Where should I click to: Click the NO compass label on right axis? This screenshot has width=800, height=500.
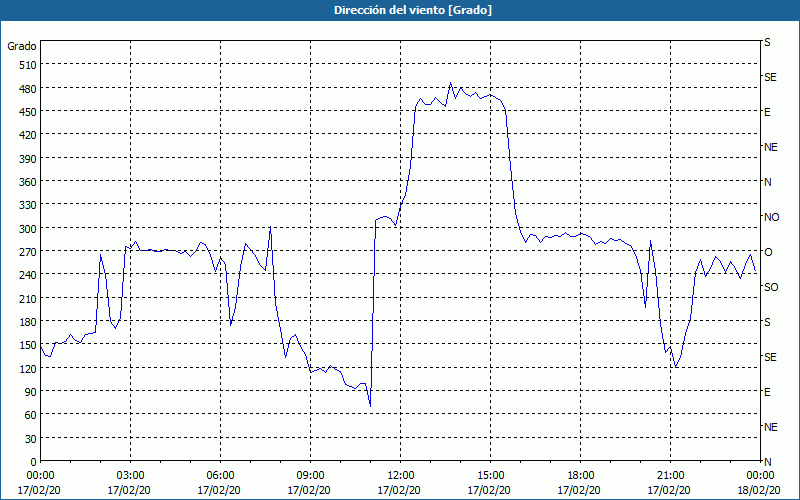[x=771, y=217]
